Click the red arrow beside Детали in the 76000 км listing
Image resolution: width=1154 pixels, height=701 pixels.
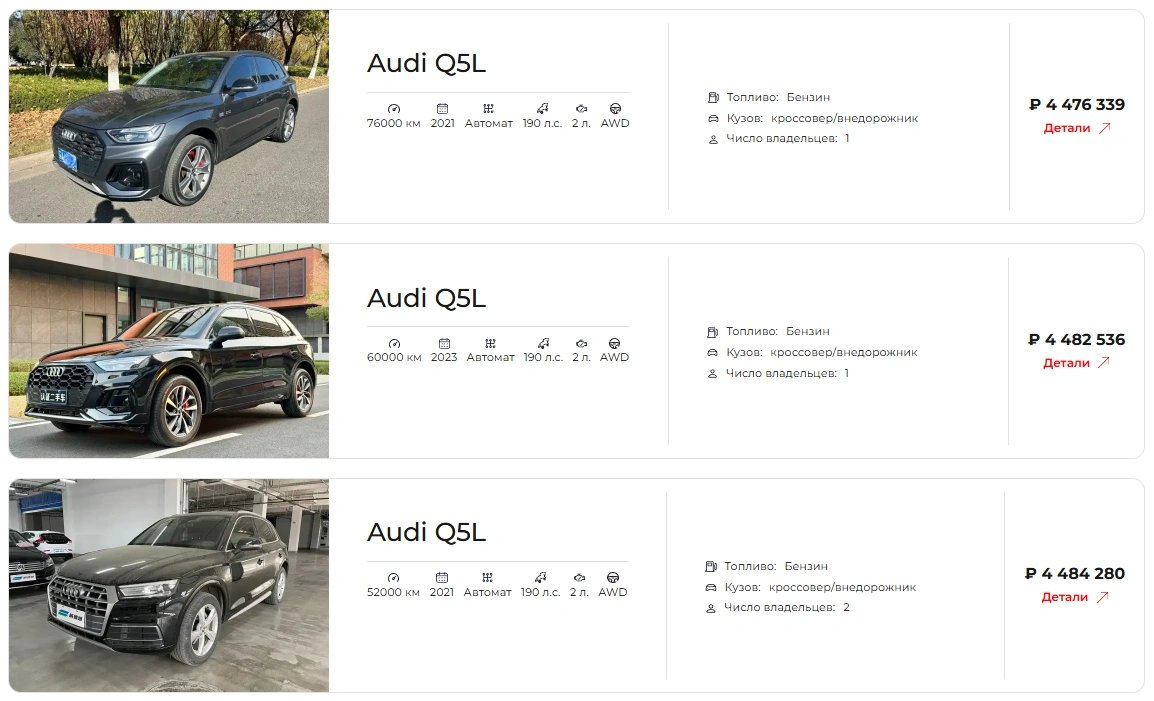pos(1104,128)
